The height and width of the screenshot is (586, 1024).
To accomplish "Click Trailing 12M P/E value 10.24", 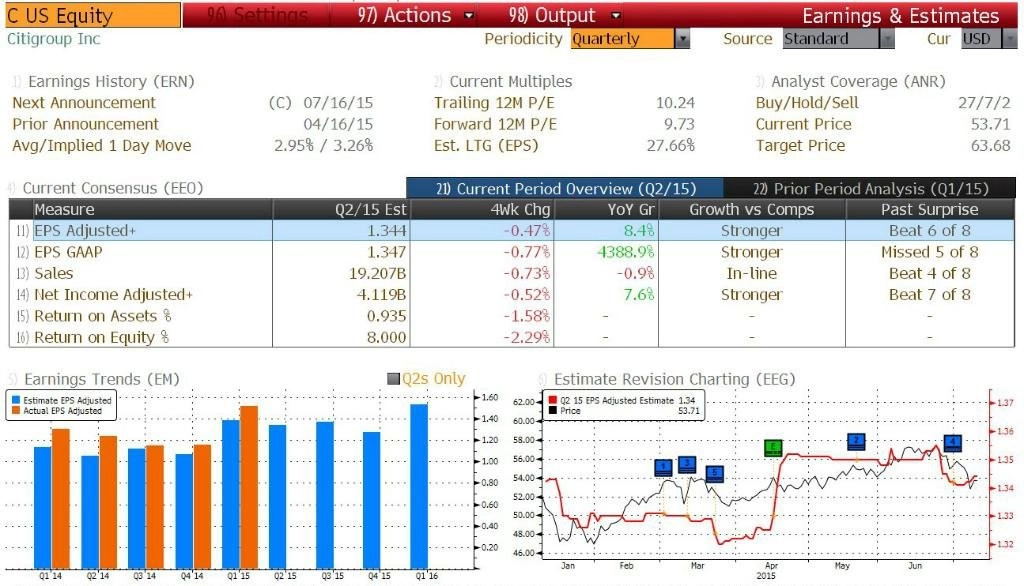I will [675, 103].
